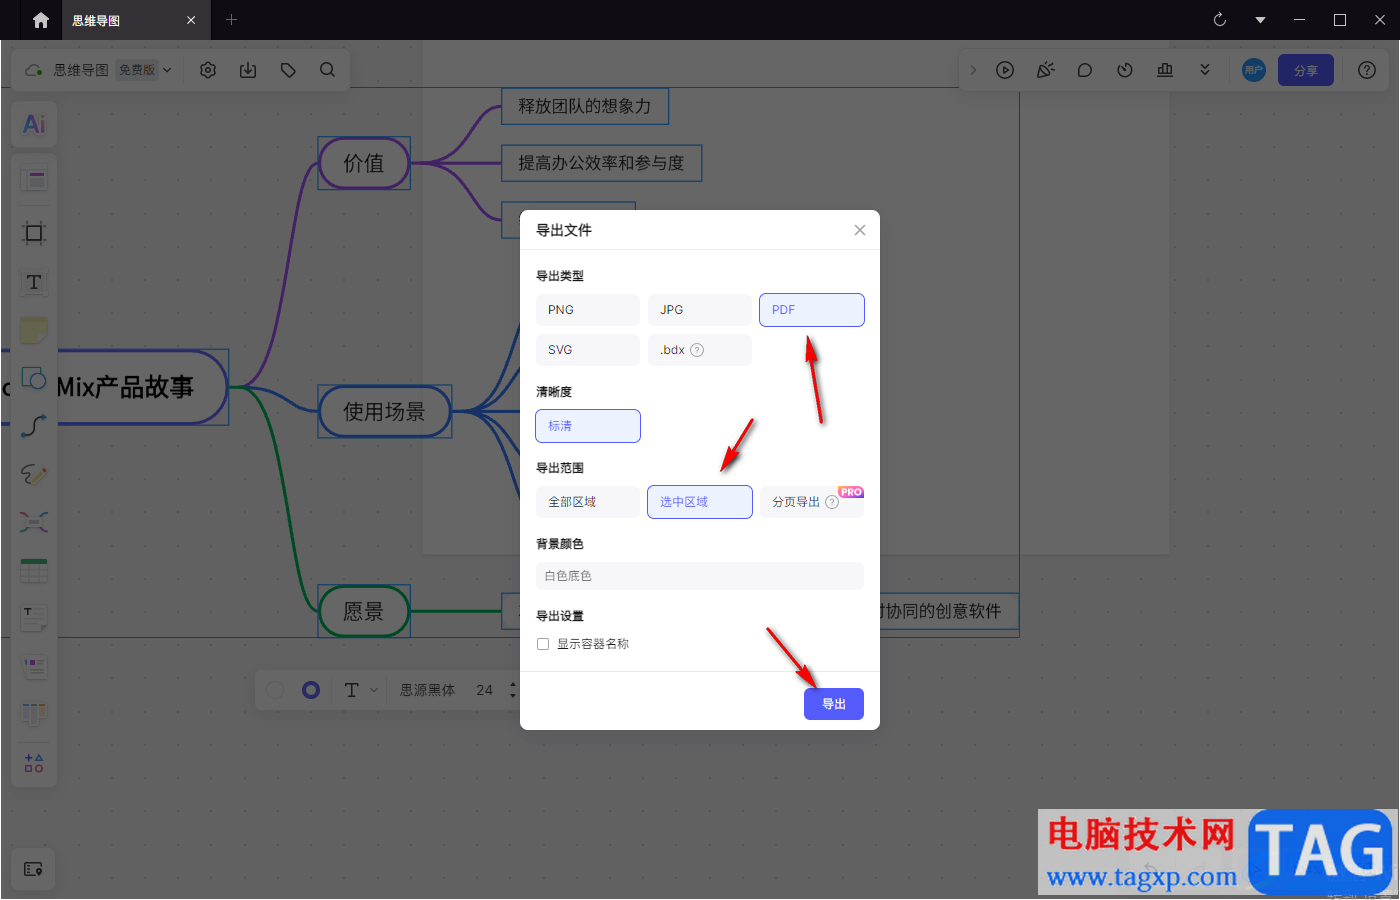Open a new tab with plus
This screenshot has height=900, width=1400.
click(x=231, y=20)
